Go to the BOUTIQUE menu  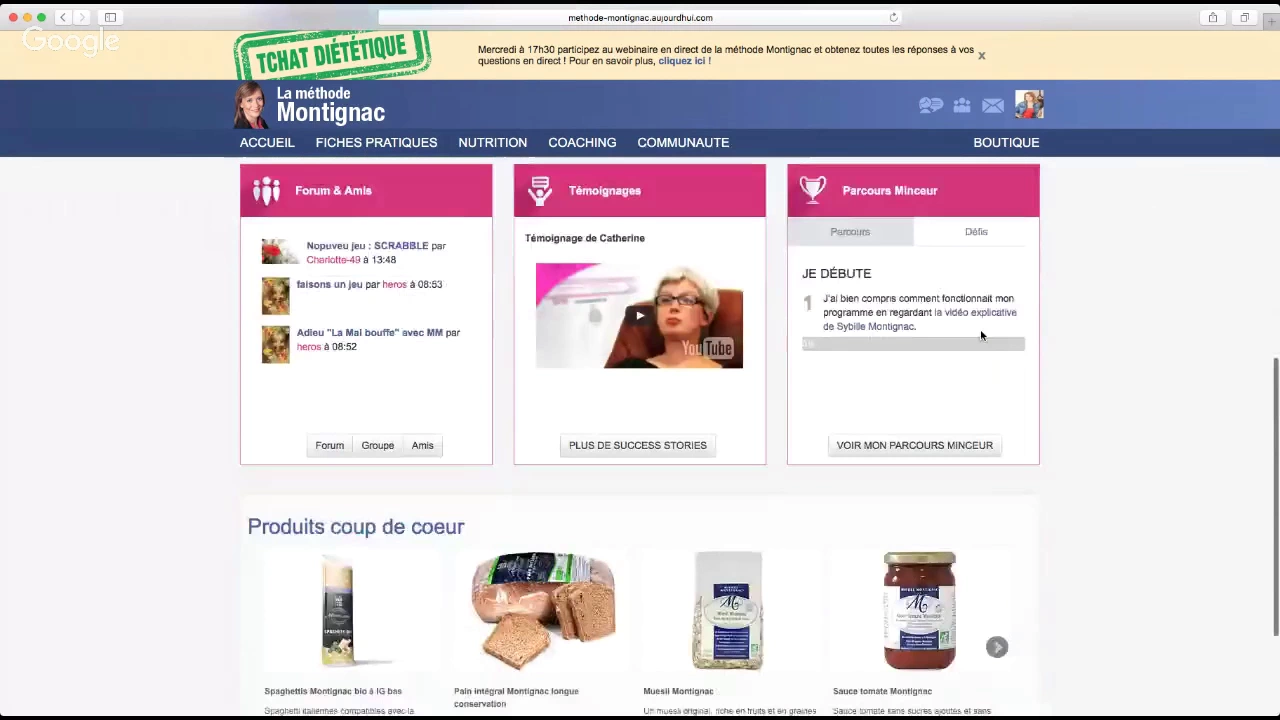(1006, 142)
